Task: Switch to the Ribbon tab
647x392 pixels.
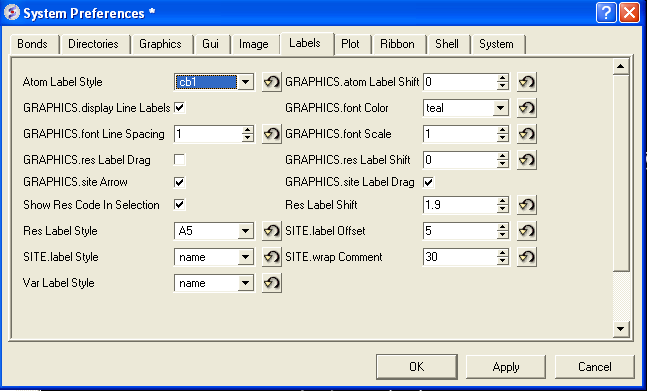Action: point(397,44)
